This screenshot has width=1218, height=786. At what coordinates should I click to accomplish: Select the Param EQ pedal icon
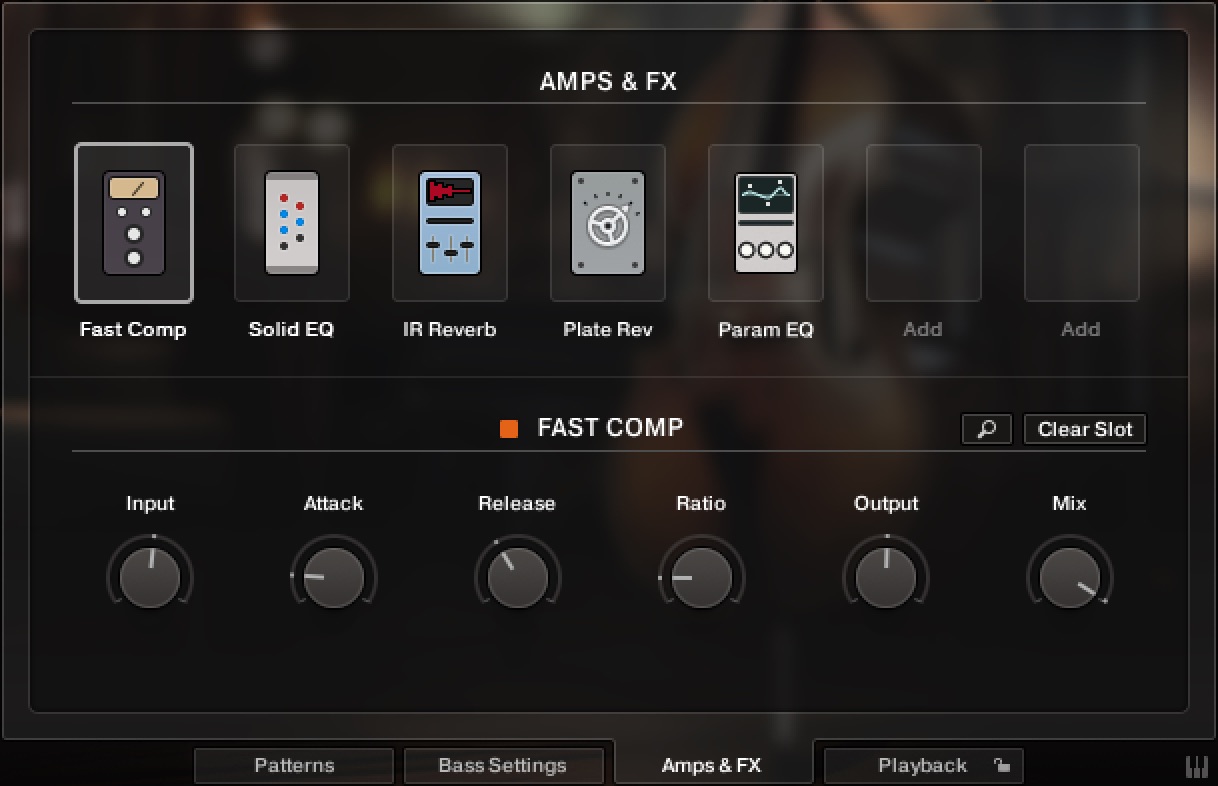click(x=765, y=222)
